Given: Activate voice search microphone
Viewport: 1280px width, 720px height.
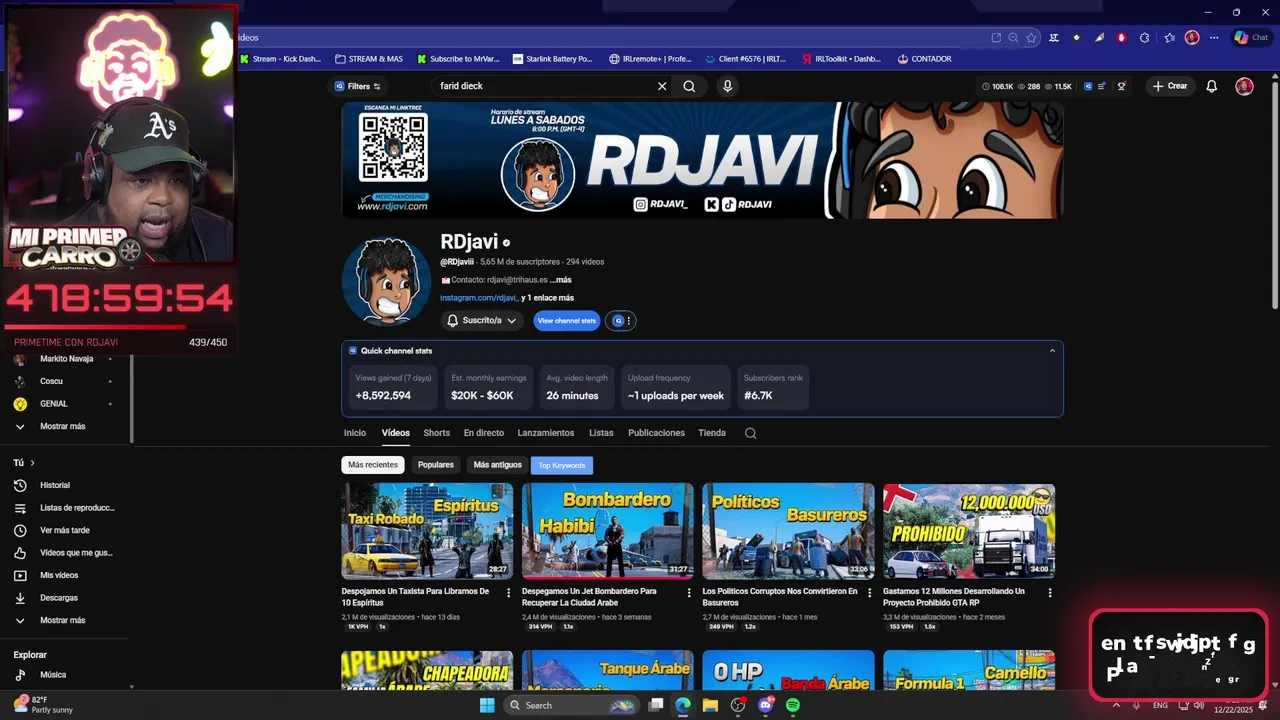Looking at the screenshot, I should (x=727, y=86).
